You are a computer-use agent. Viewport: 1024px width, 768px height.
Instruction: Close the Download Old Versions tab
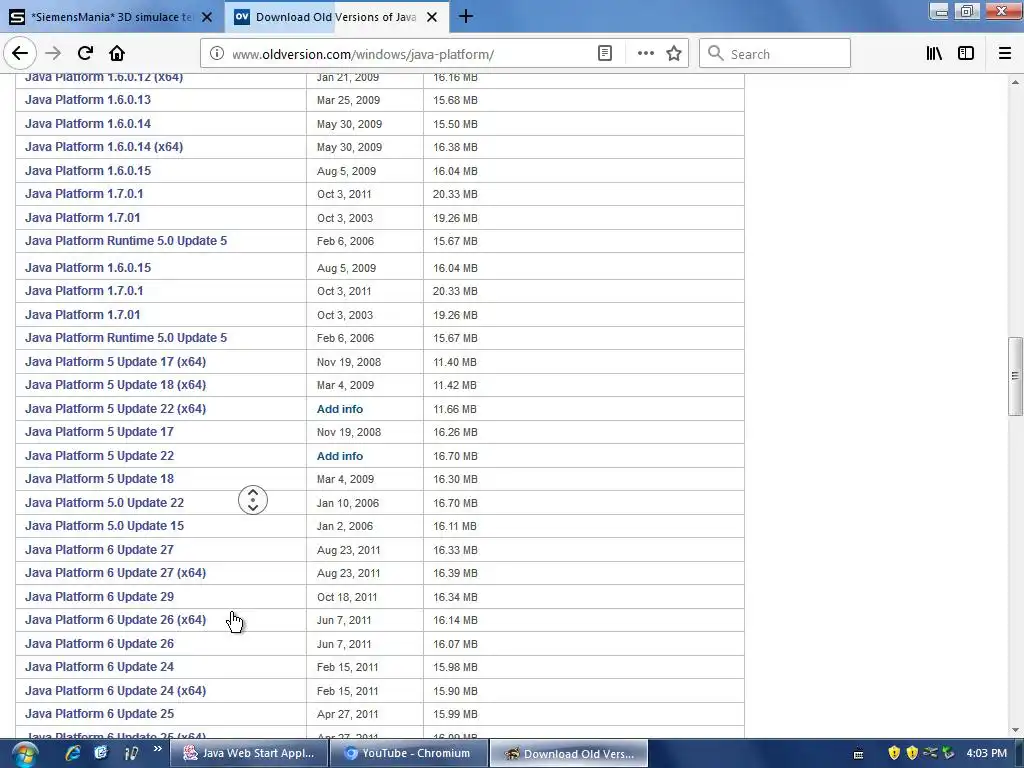click(432, 17)
